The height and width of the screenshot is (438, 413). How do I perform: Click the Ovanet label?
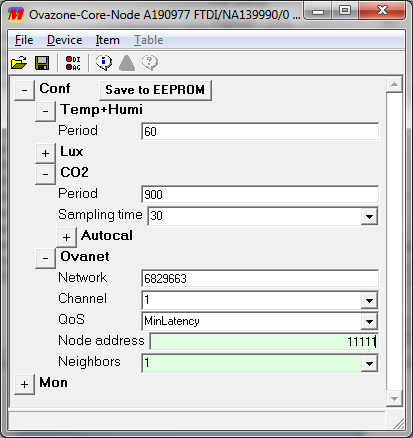85,257
